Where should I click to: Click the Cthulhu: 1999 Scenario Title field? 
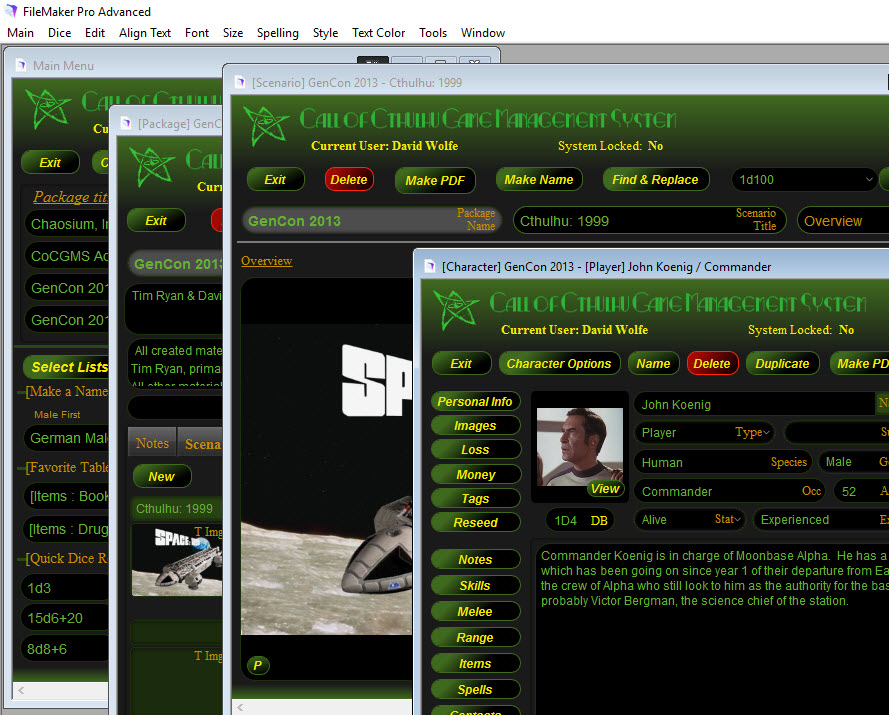click(649, 221)
